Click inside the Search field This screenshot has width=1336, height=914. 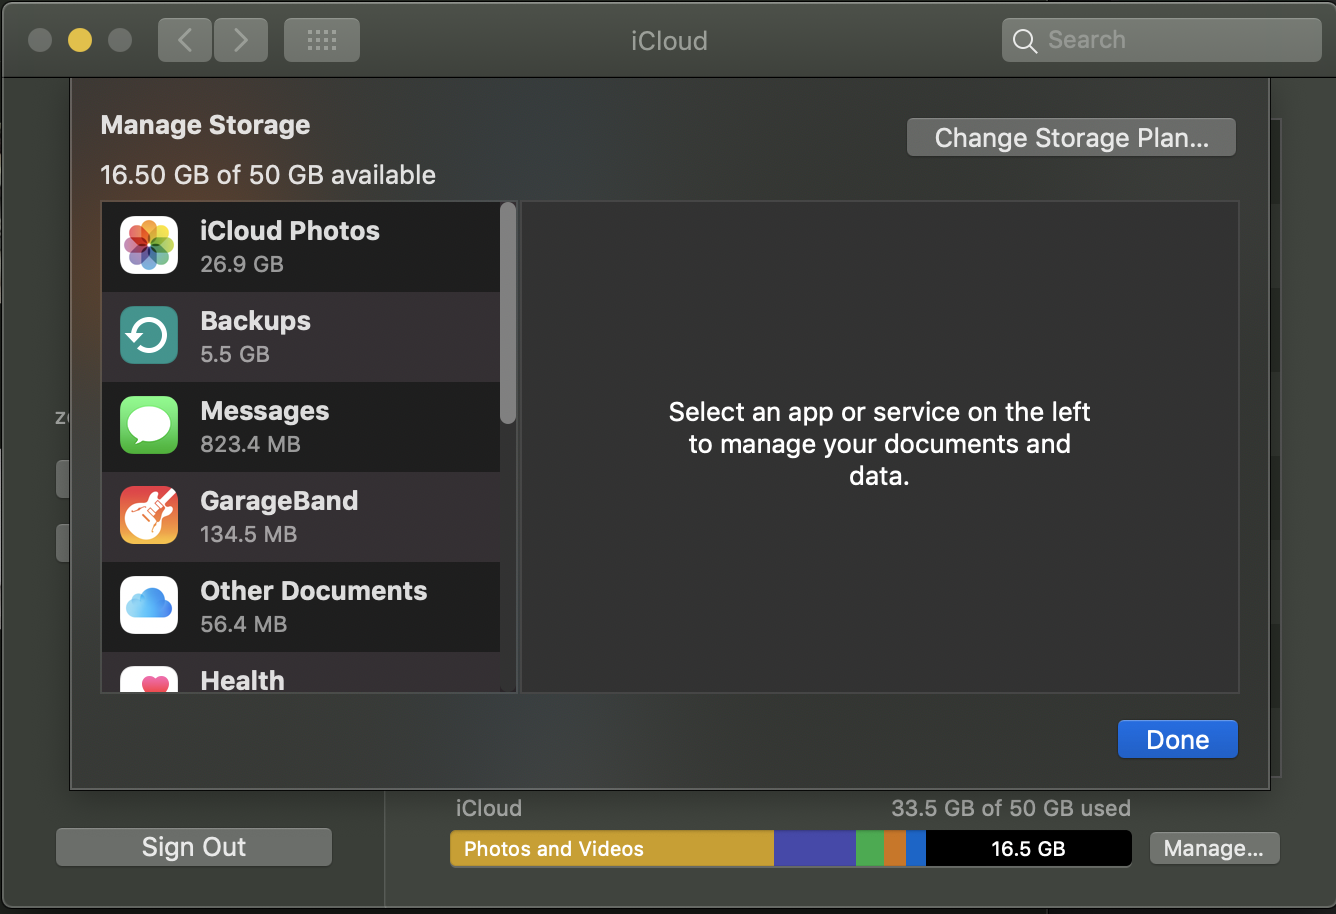[x=1162, y=40]
